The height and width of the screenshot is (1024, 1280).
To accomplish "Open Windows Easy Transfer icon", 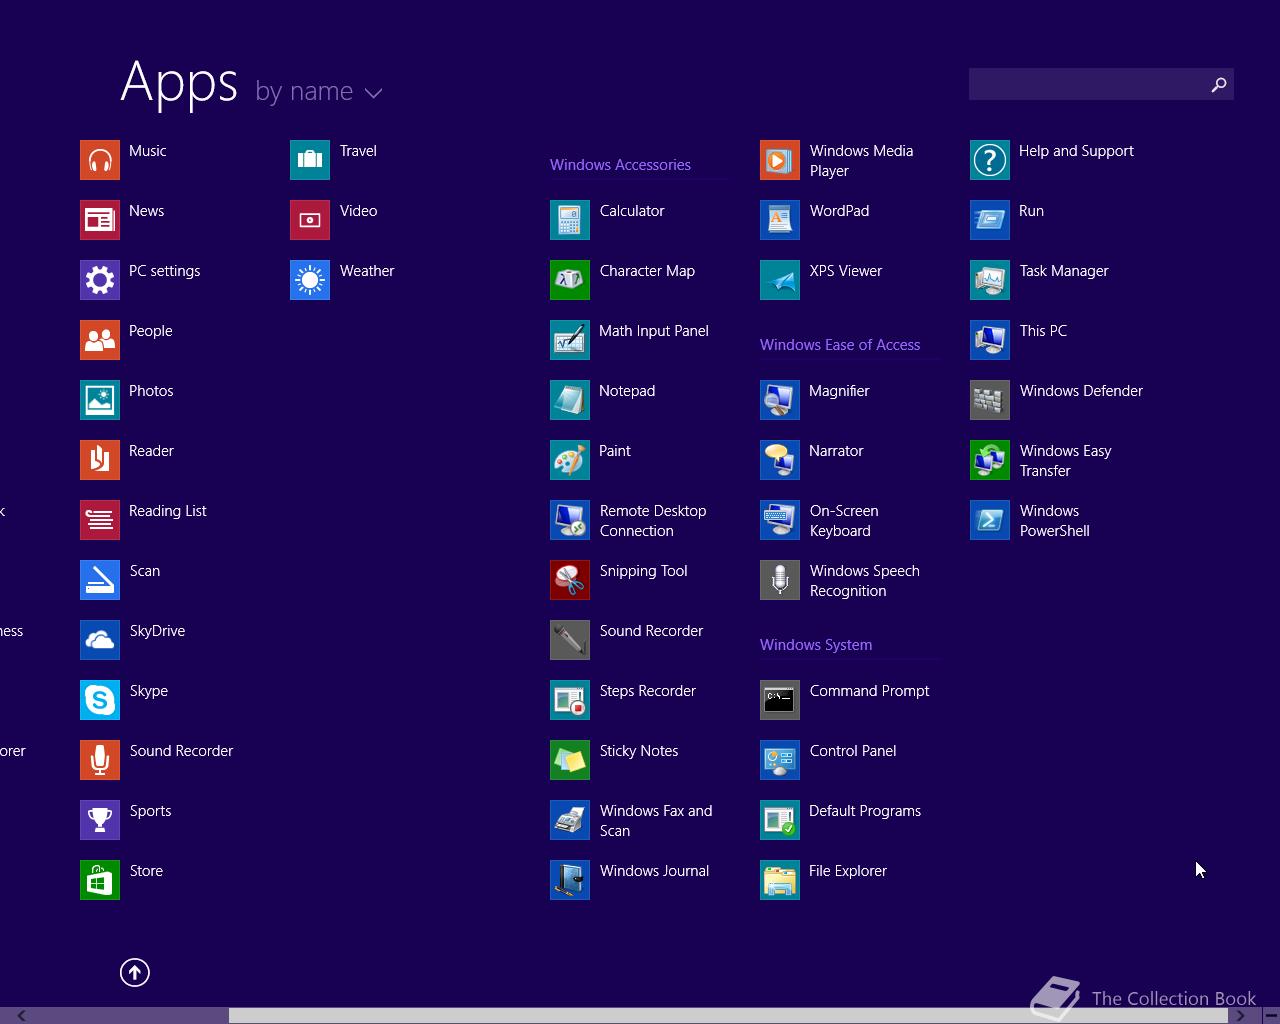I will click(x=990, y=460).
